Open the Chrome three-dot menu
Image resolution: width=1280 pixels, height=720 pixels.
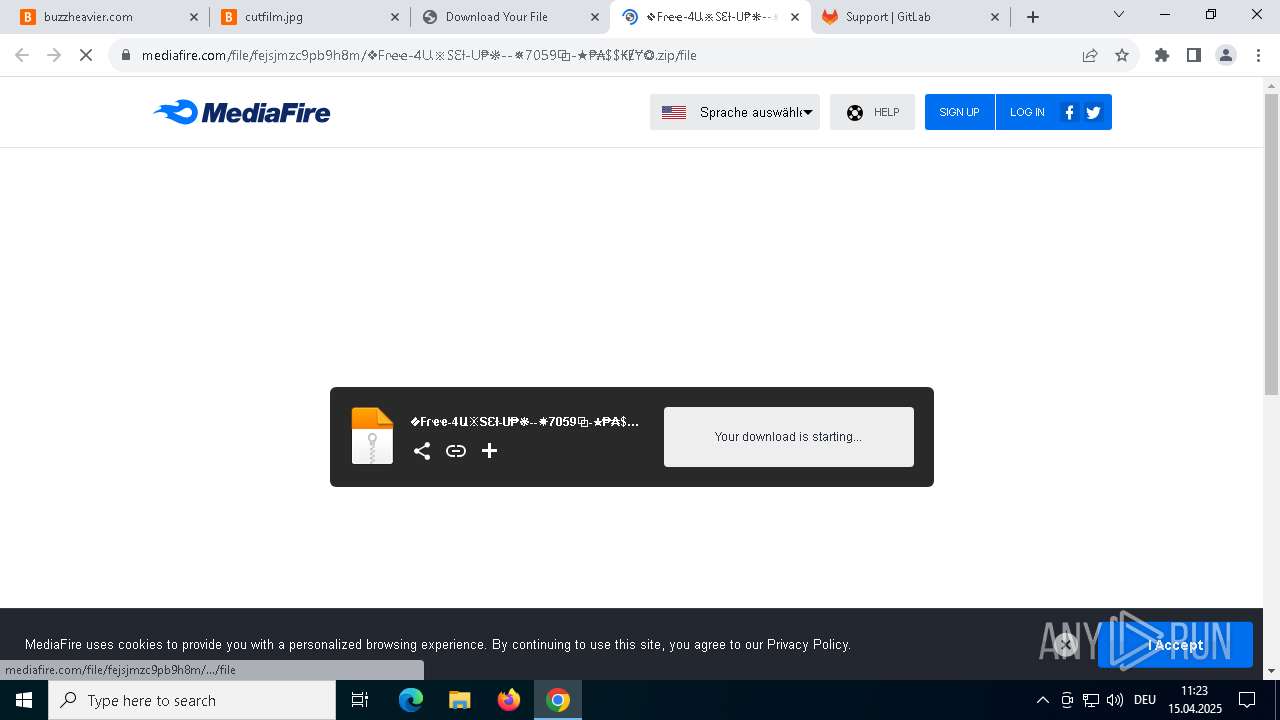point(1257,55)
